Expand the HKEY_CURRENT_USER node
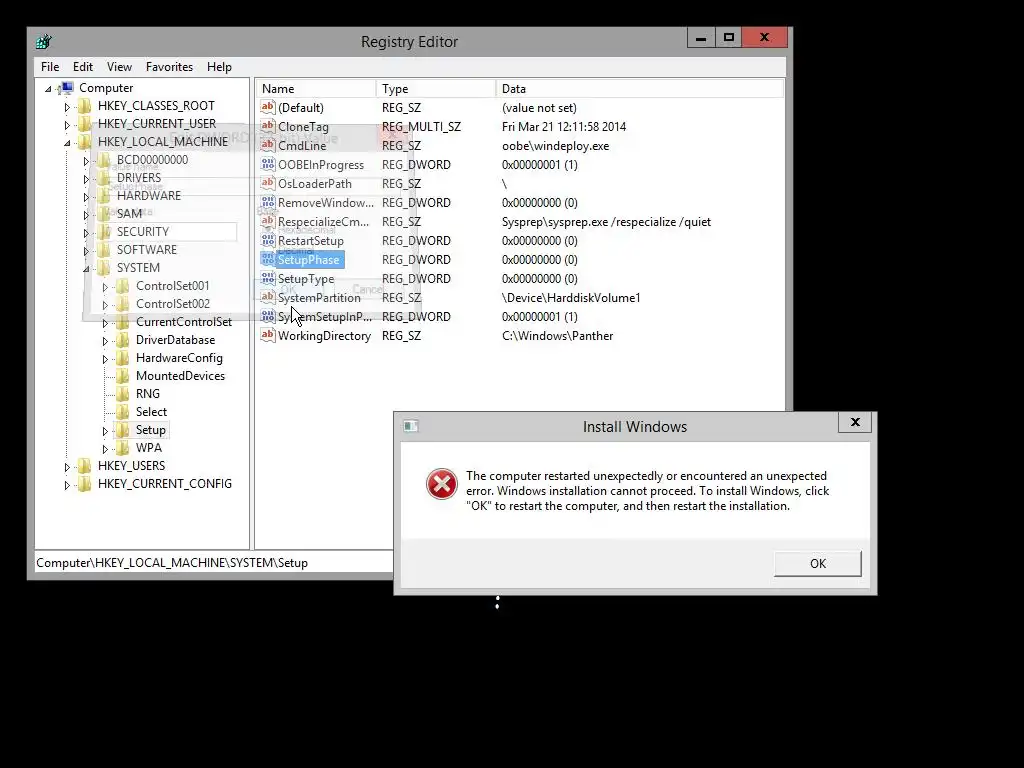Viewport: 1024px width, 768px height. click(x=67, y=124)
